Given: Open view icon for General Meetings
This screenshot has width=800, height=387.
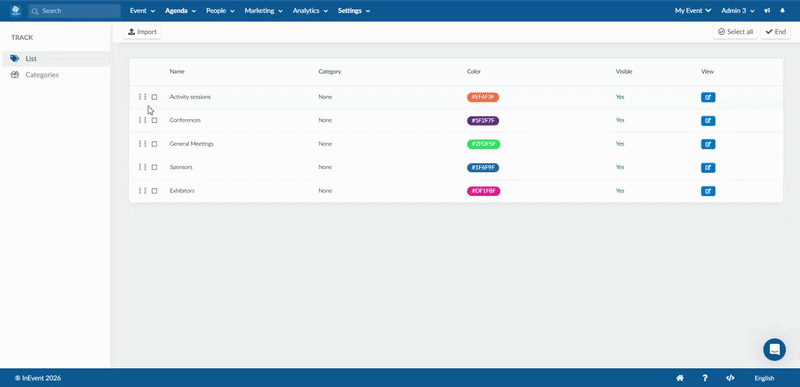Looking at the screenshot, I should (708, 144).
